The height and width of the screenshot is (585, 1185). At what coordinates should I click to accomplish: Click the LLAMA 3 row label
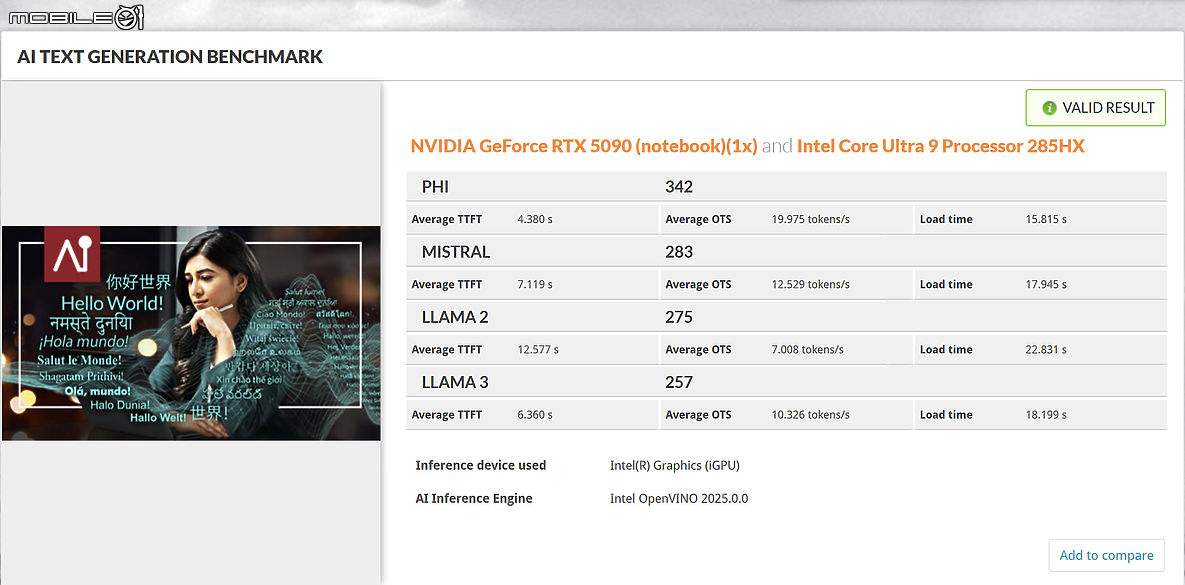point(455,382)
